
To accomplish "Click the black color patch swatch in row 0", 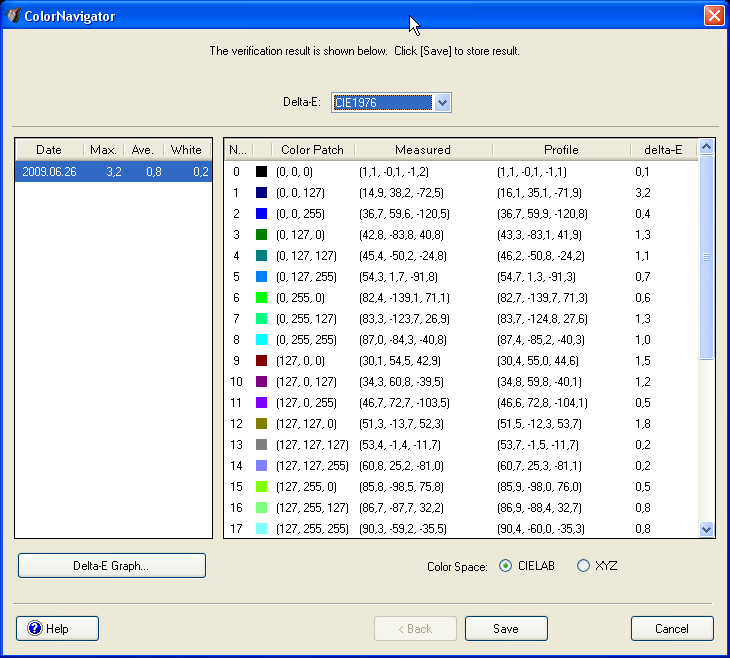I will 261,172.
